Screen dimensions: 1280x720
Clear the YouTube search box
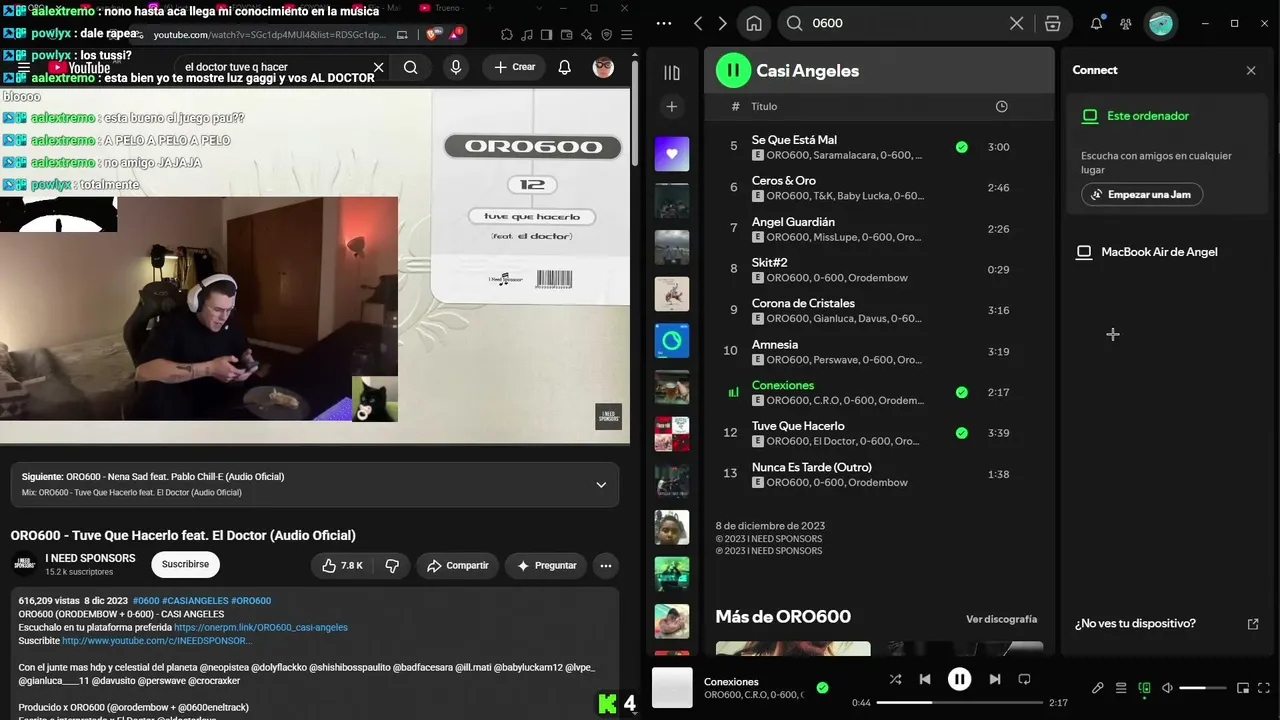click(378, 67)
